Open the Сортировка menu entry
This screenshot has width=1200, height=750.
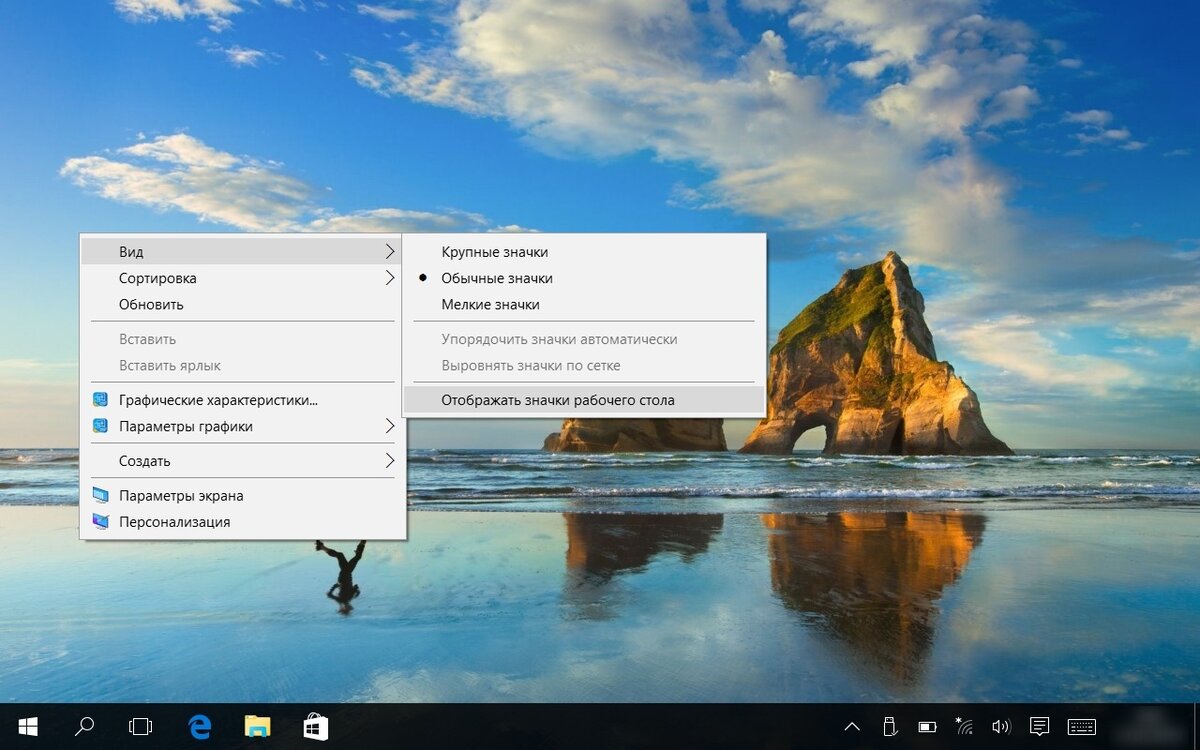click(x=242, y=278)
